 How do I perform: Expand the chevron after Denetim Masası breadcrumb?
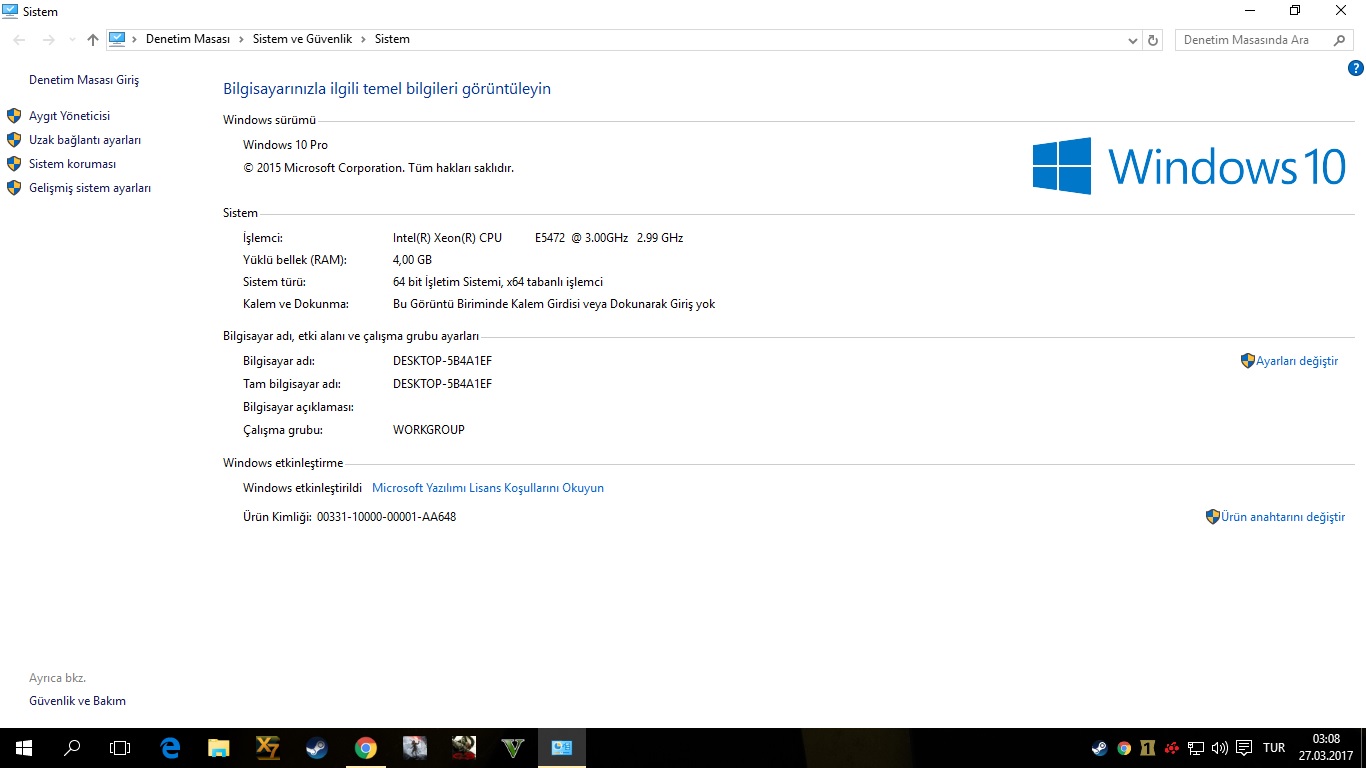(x=241, y=40)
